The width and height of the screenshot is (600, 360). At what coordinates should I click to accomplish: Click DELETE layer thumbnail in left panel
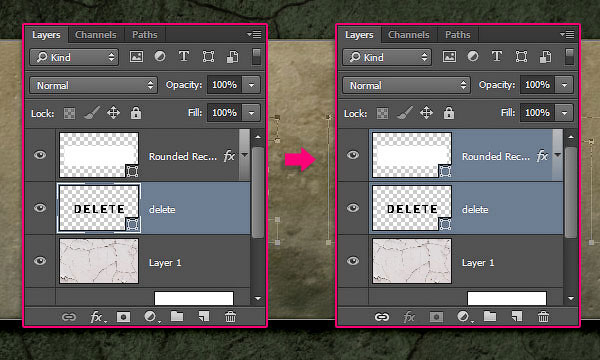99,208
